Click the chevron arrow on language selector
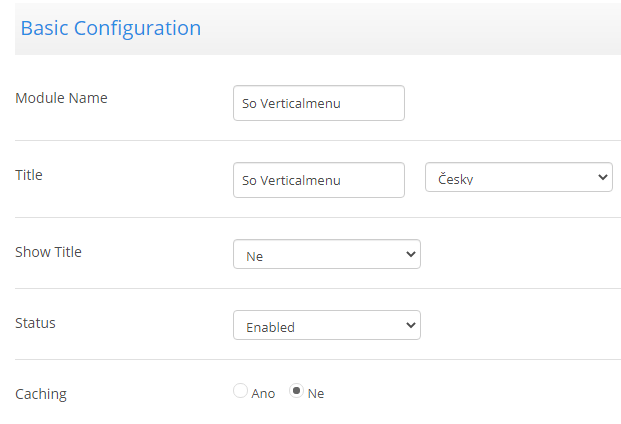 pyautogui.click(x=603, y=177)
